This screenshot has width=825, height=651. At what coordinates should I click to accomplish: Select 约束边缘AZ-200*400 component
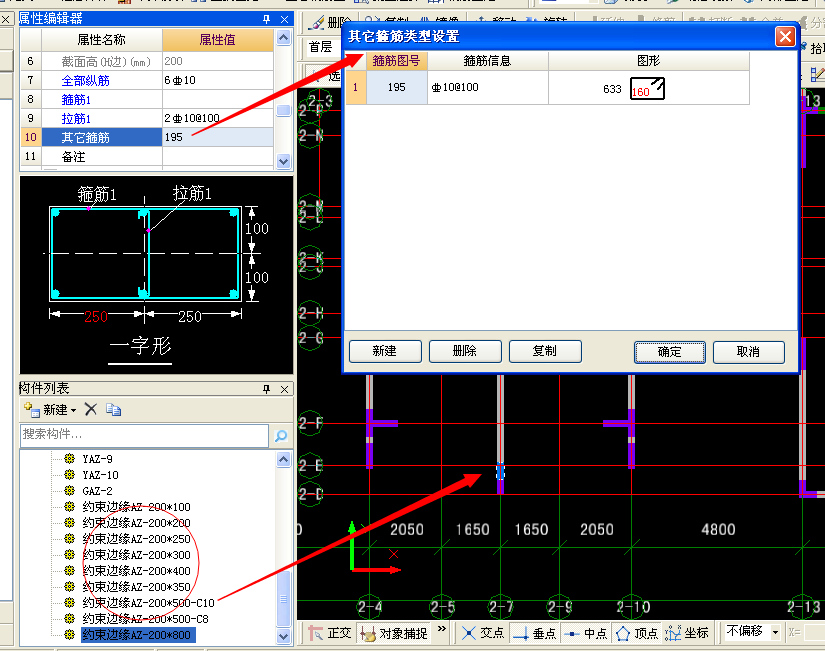pos(136,570)
